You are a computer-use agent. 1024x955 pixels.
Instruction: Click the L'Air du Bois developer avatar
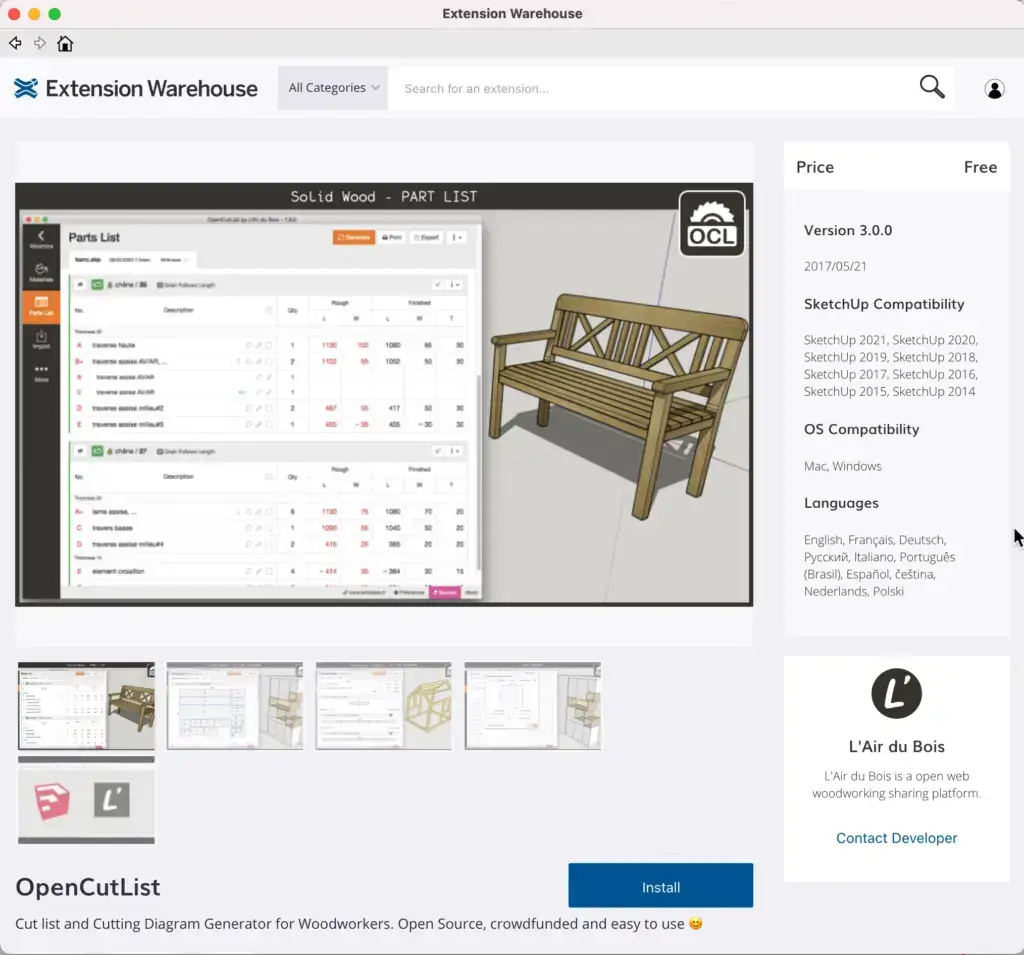click(897, 693)
